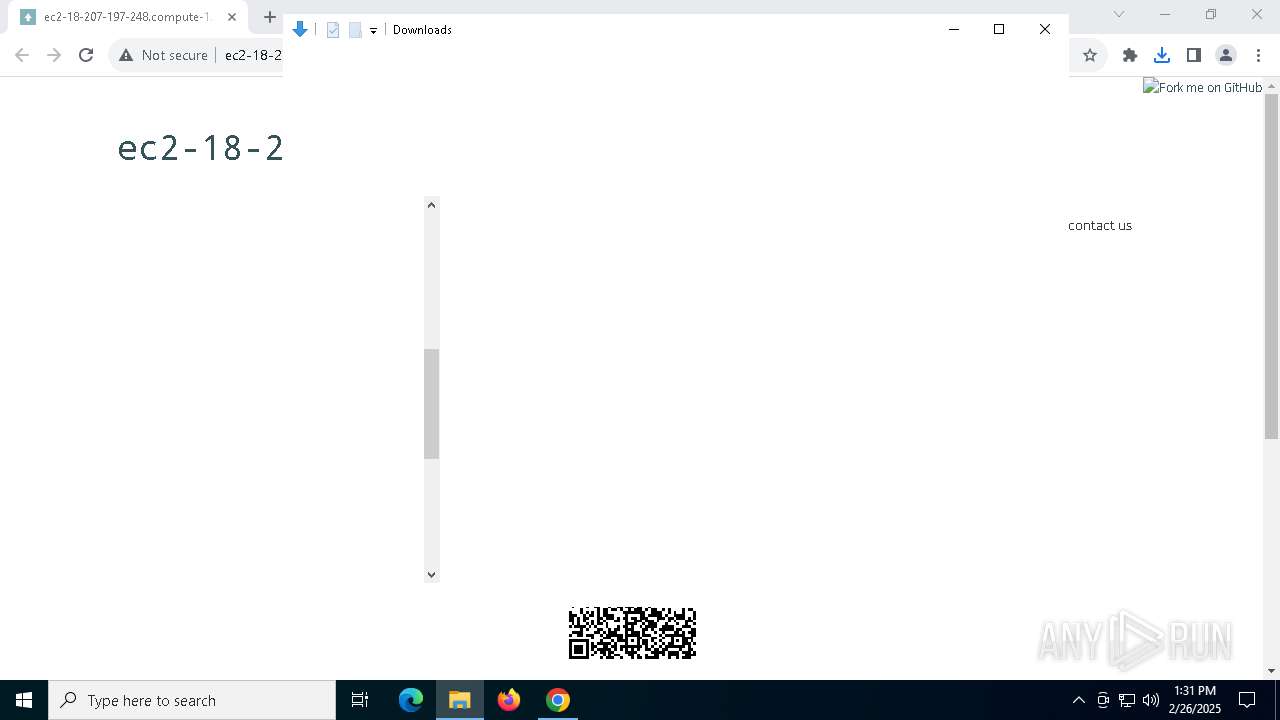This screenshot has height=720, width=1280.
Task: Close the ec2-18-207 Chrome tab
Action: (231, 17)
